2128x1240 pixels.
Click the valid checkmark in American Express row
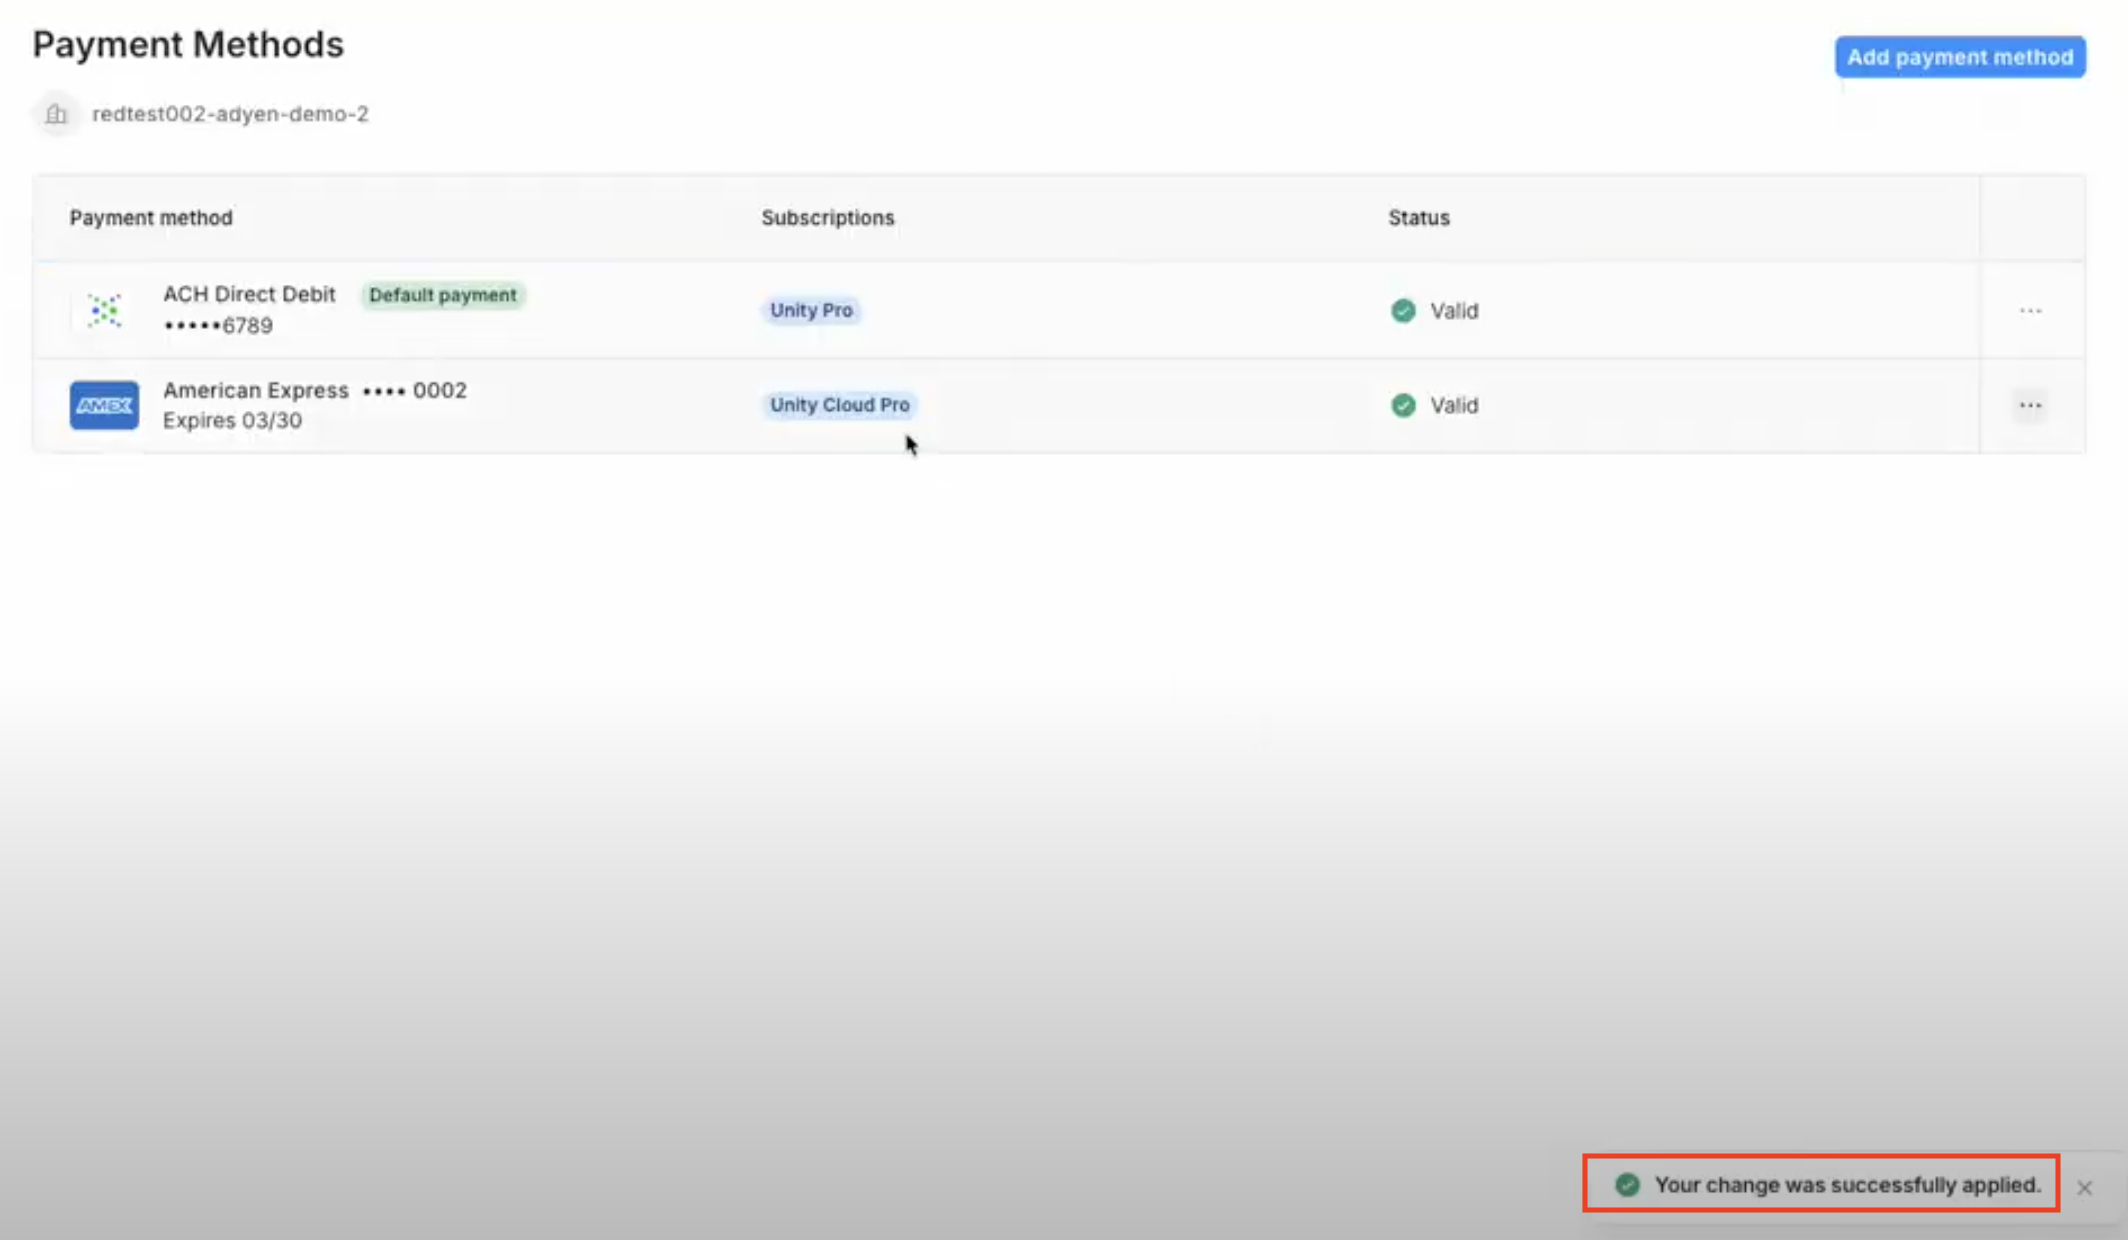pyautogui.click(x=1403, y=405)
